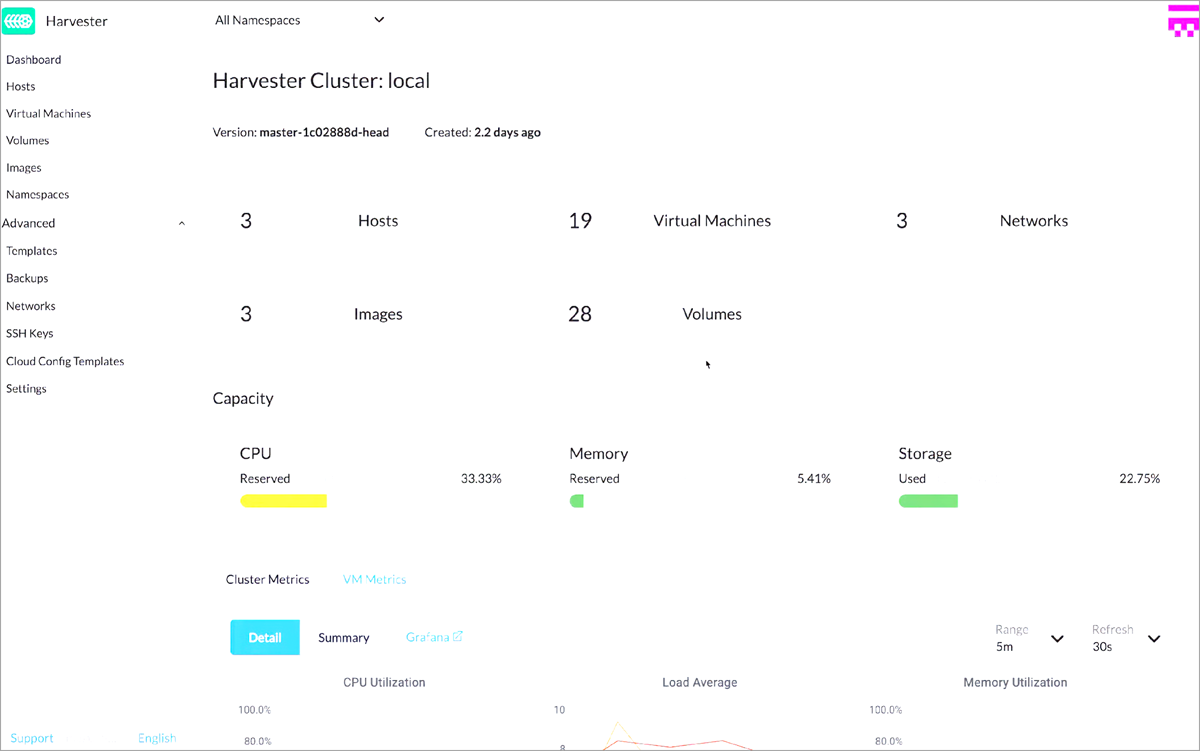Open Settings in the sidebar
Screen dimensions: 1200x751
(26, 389)
